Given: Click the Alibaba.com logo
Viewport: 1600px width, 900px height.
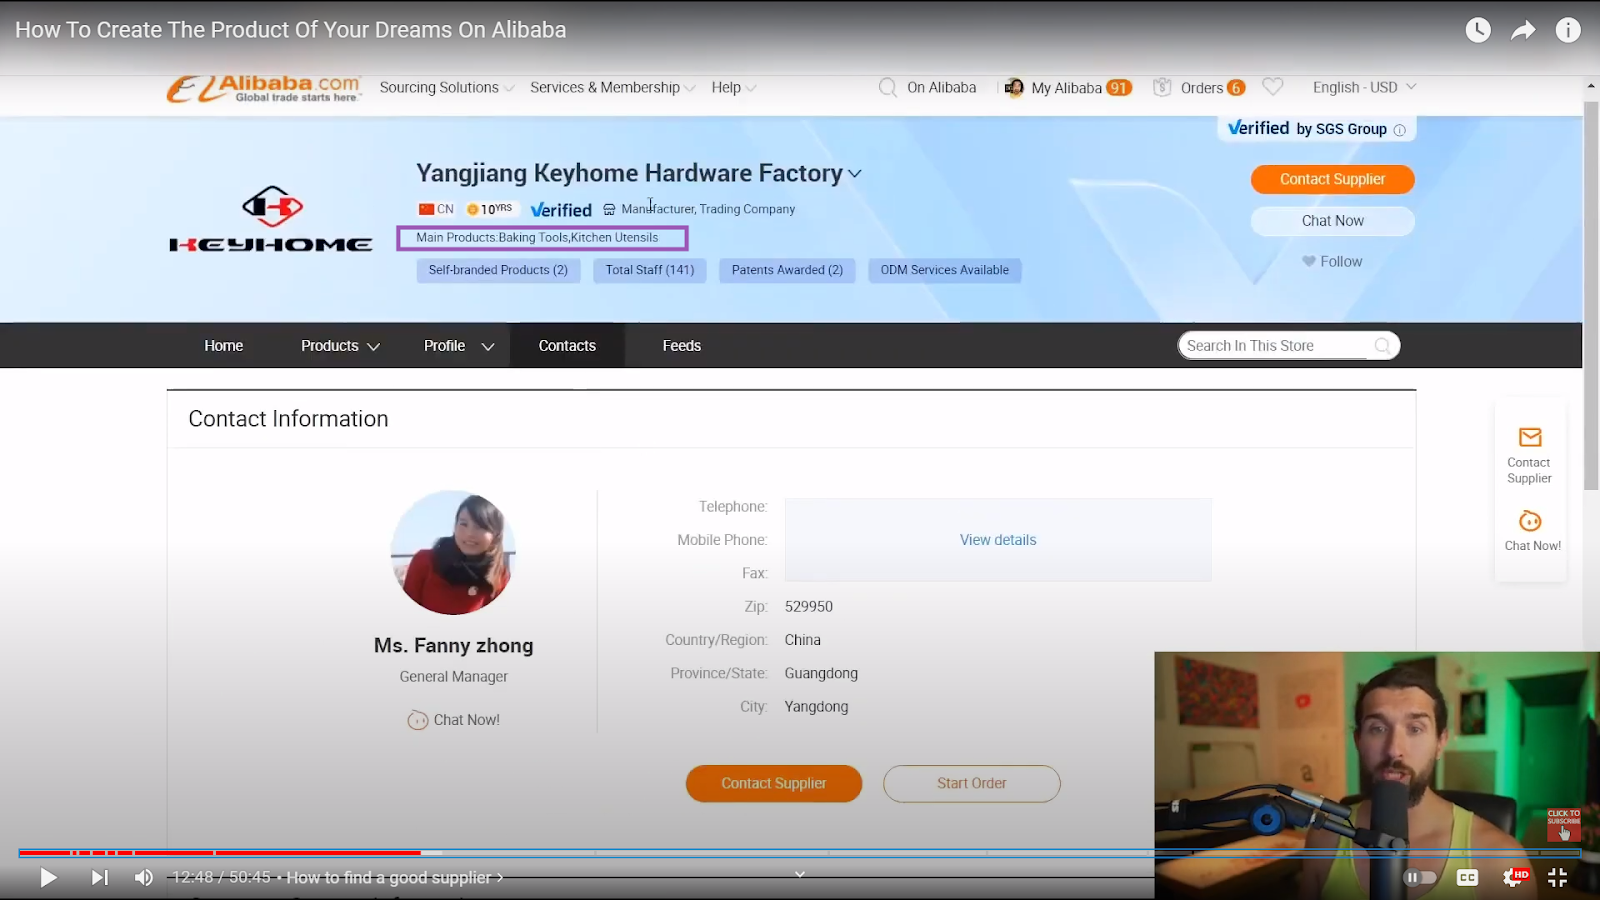Looking at the screenshot, I should pos(264,88).
